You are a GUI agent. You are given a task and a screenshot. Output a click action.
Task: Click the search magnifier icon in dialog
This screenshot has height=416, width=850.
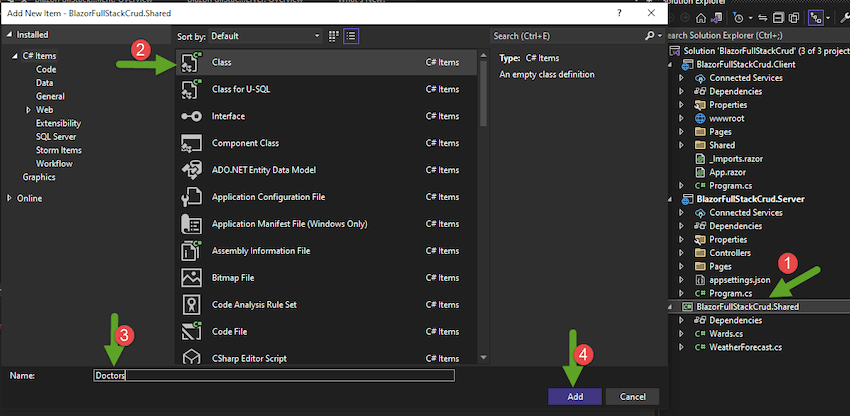(x=649, y=36)
